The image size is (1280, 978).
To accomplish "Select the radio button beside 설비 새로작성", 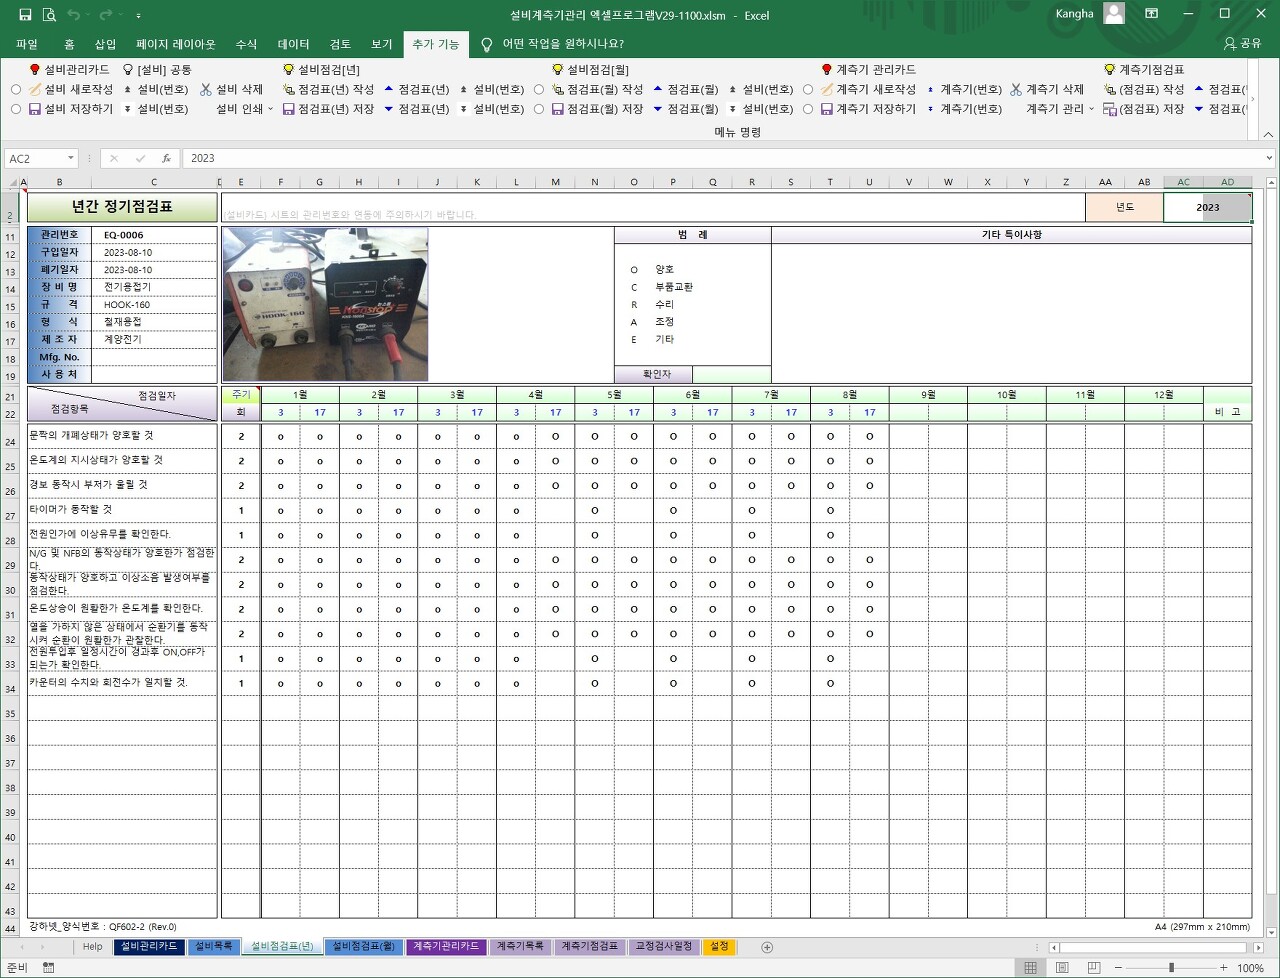I will click(16, 89).
